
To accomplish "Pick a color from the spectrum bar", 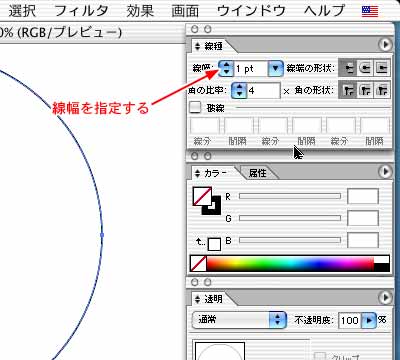I will [x=290, y=264].
